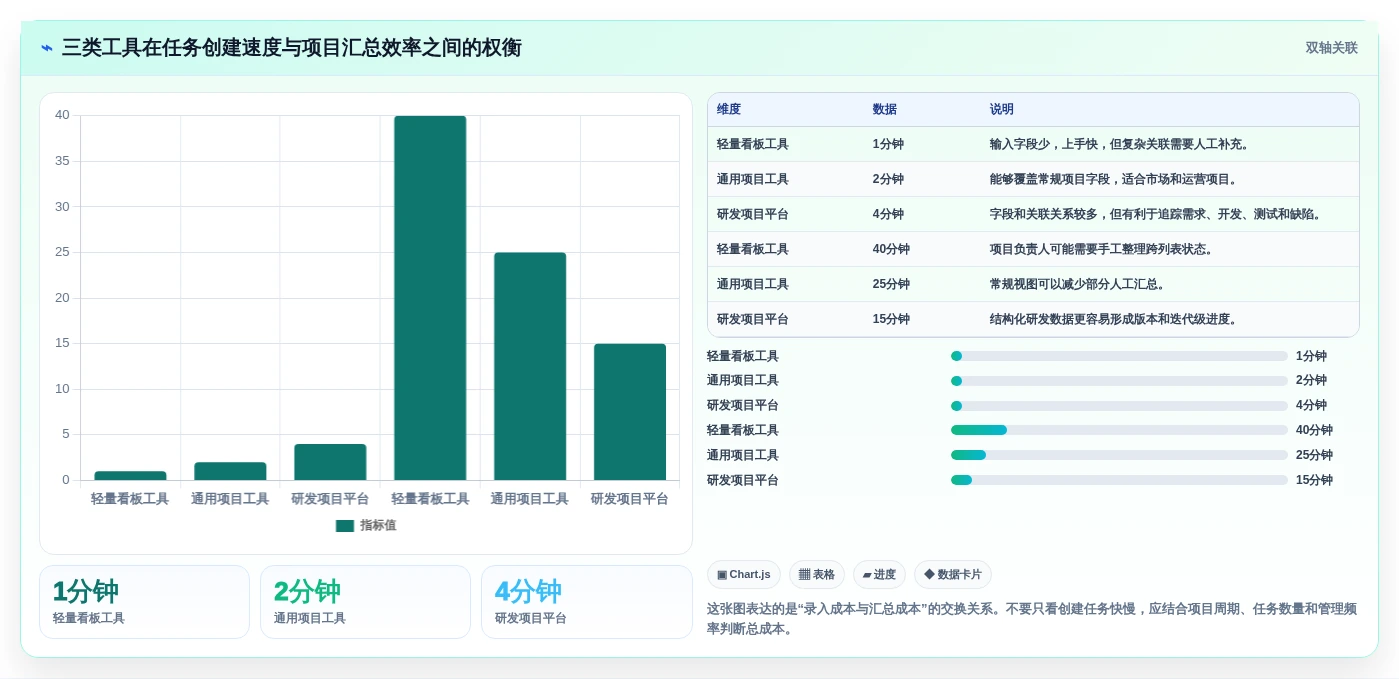Click the shortest chart bar of height 1
The height and width of the screenshot is (679, 1399).
[x=130, y=476]
